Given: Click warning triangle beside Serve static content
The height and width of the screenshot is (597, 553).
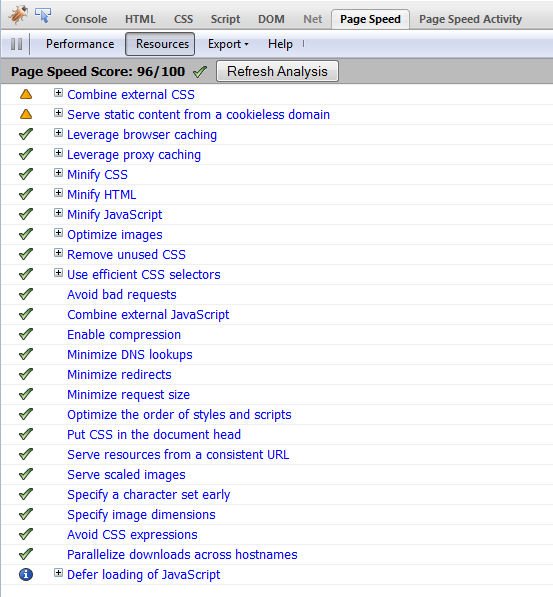Looking at the screenshot, I should coord(26,114).
